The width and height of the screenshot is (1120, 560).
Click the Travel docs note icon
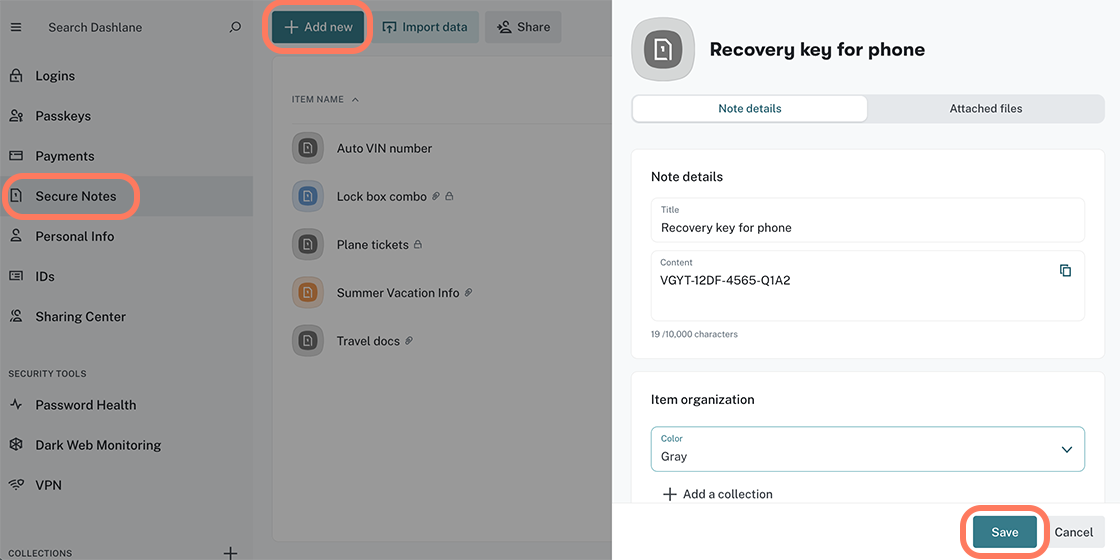[x=308, y=341]
